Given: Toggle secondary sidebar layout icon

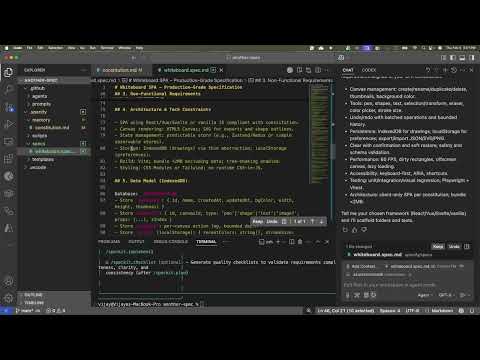Looking at the screenshot, I should pyautogui.click(x=472, y=58).
